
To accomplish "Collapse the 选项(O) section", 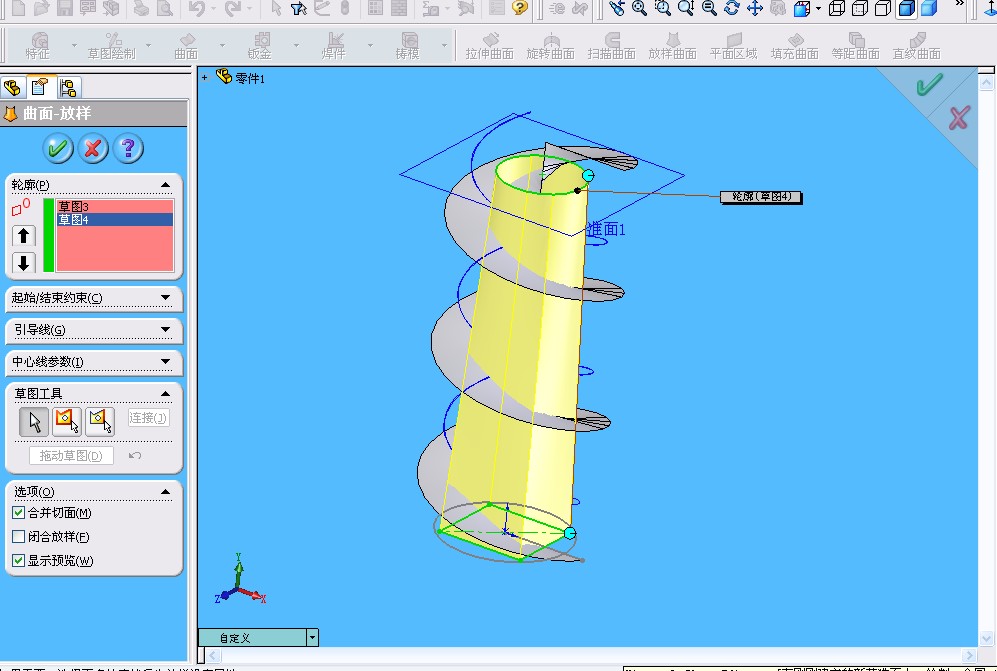I will pyautogui.click(x=165, y=492).
